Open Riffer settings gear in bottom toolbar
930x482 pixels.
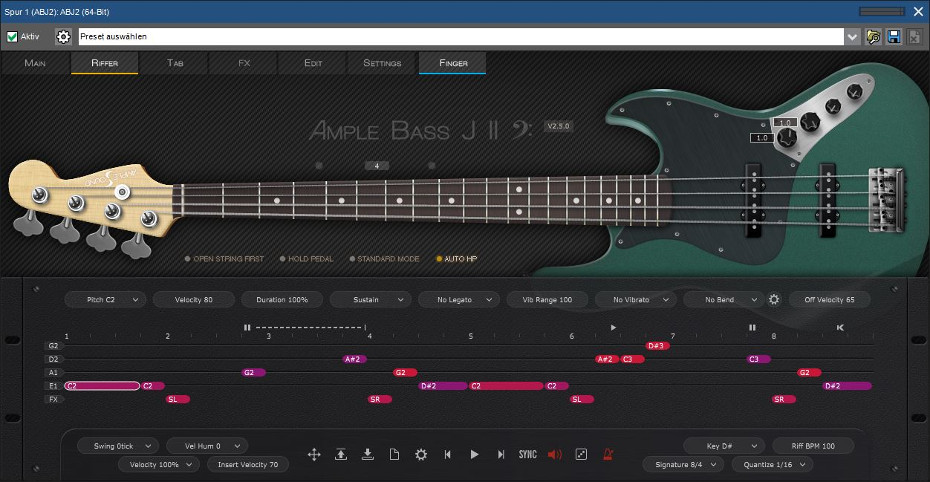pos(421,455)
